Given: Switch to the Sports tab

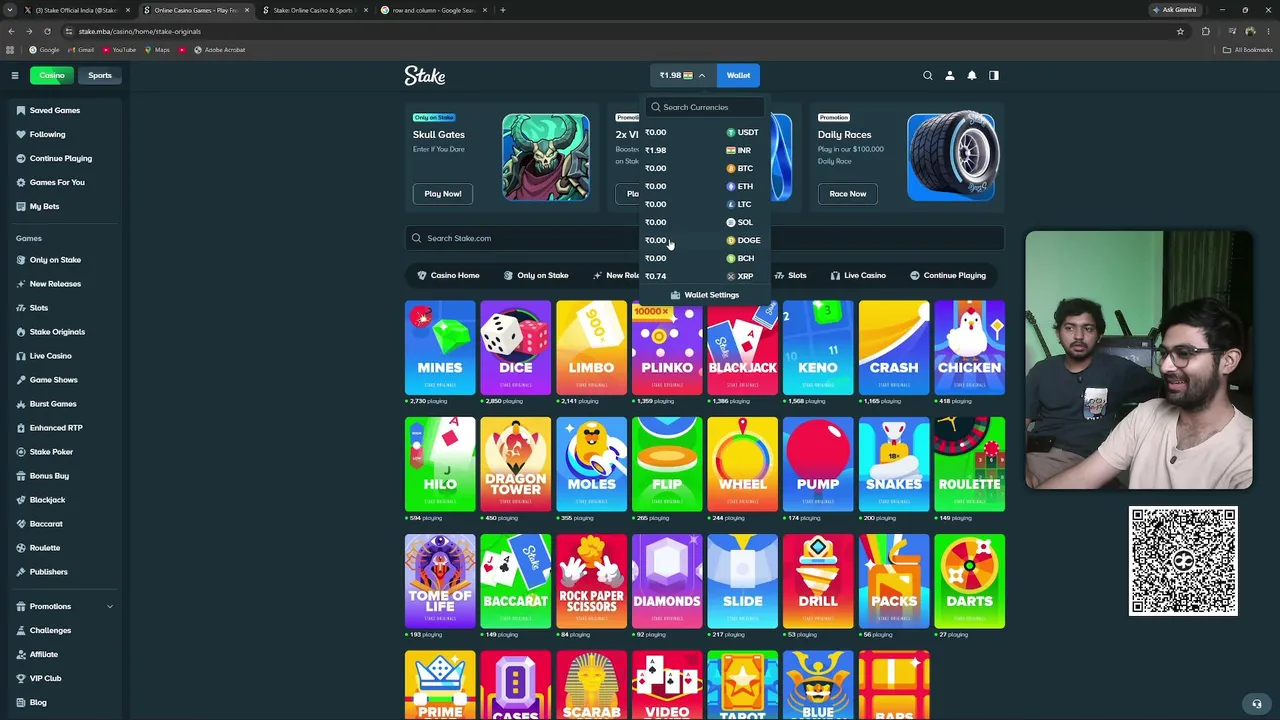Looking at the screenshot, I should coord(100,75).
